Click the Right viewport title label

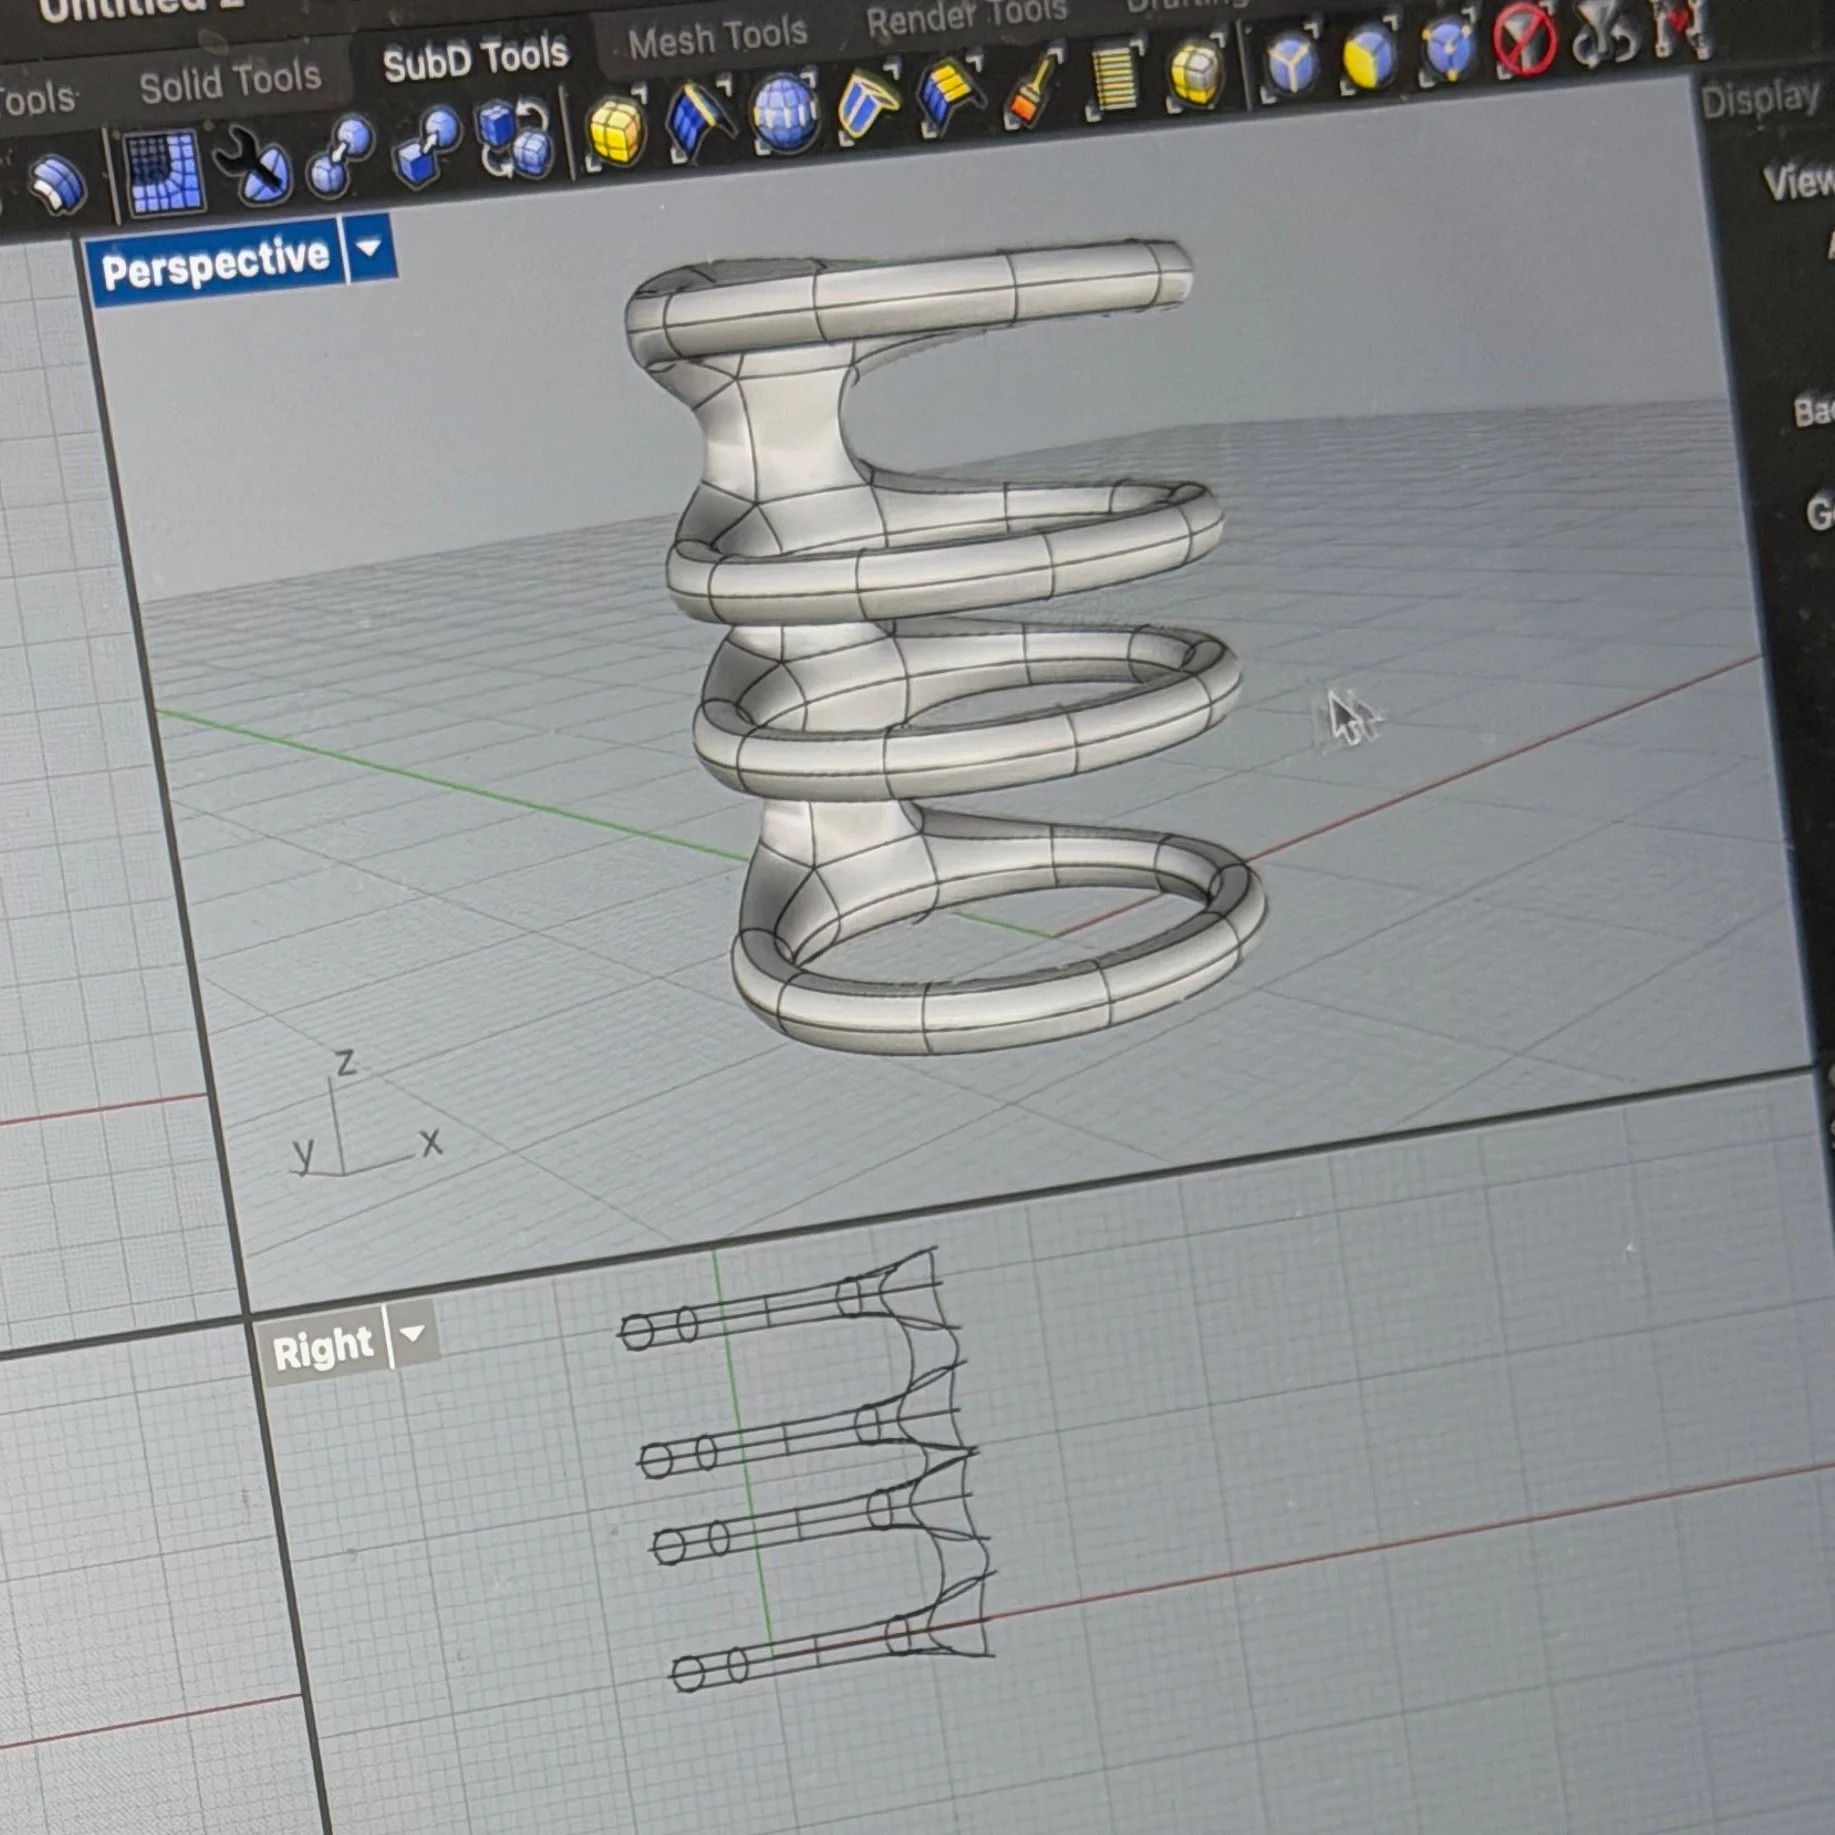coord(322,1346)
